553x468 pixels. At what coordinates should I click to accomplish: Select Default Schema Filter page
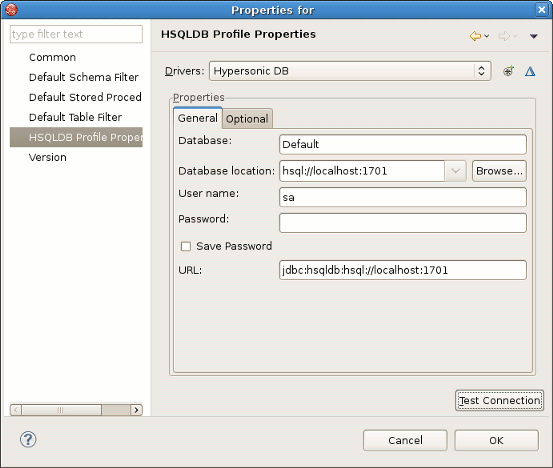(84, 77)
